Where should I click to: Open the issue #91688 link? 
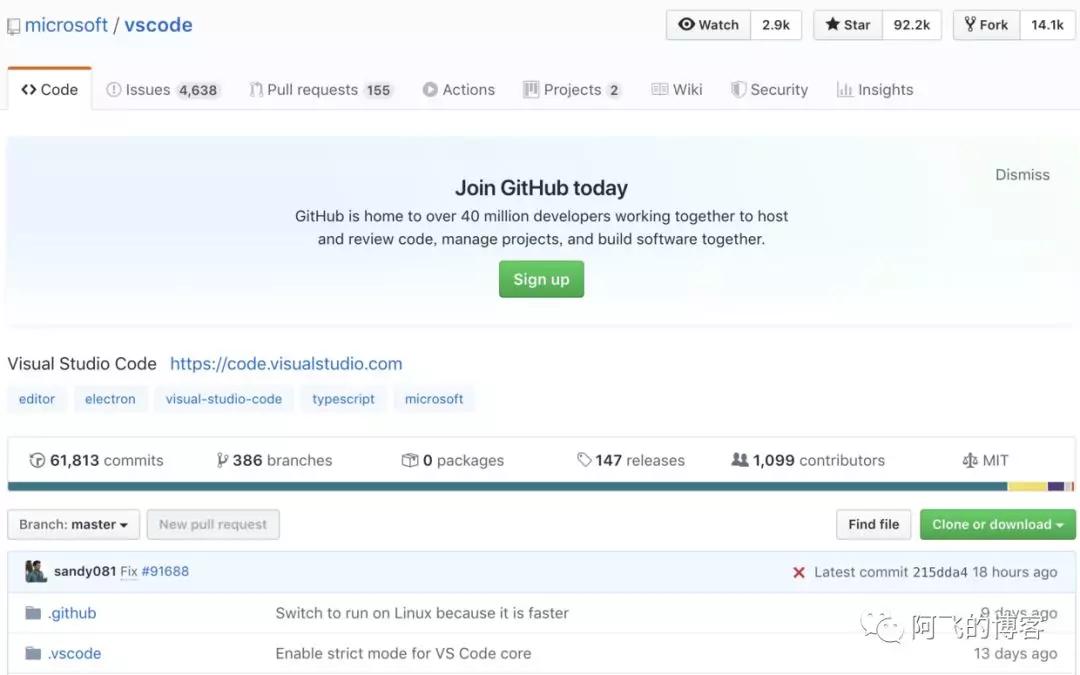coord(165,571)
